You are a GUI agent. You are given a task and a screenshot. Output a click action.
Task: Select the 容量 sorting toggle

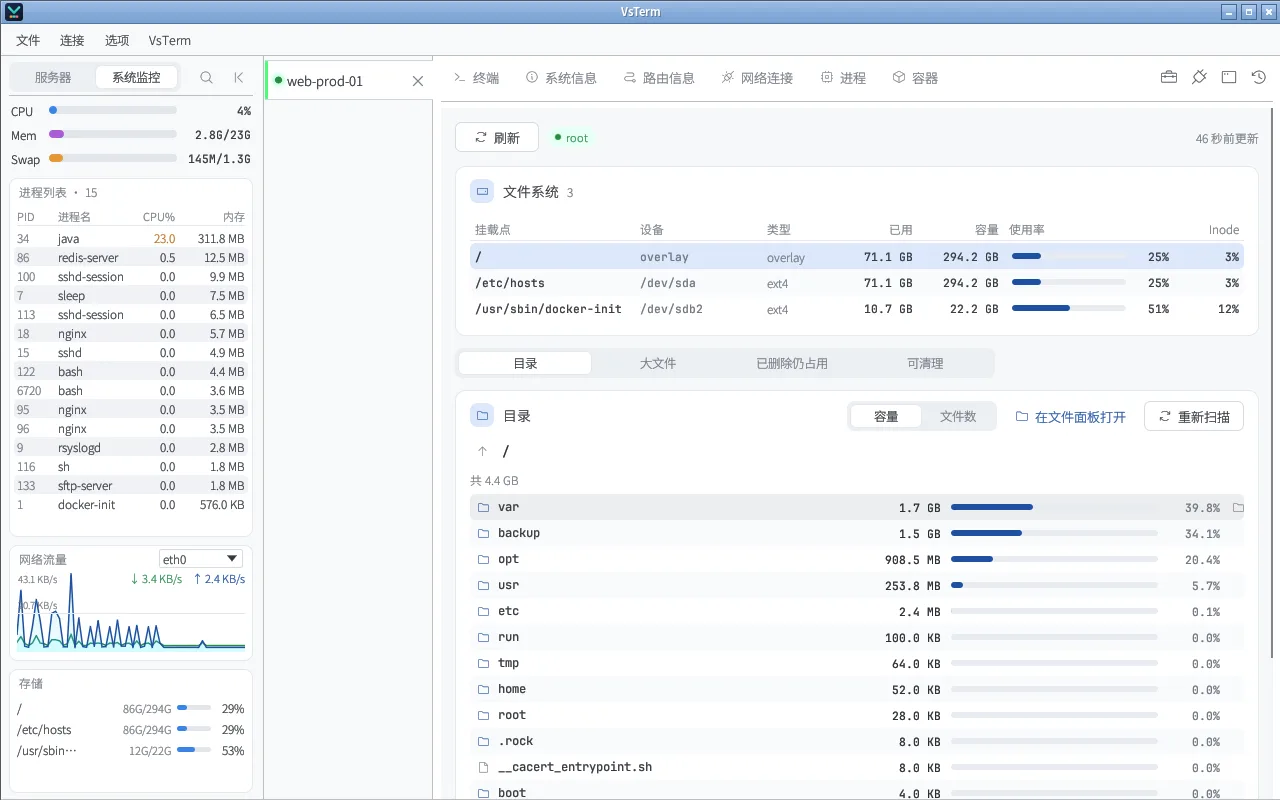(x=886, y=416)
